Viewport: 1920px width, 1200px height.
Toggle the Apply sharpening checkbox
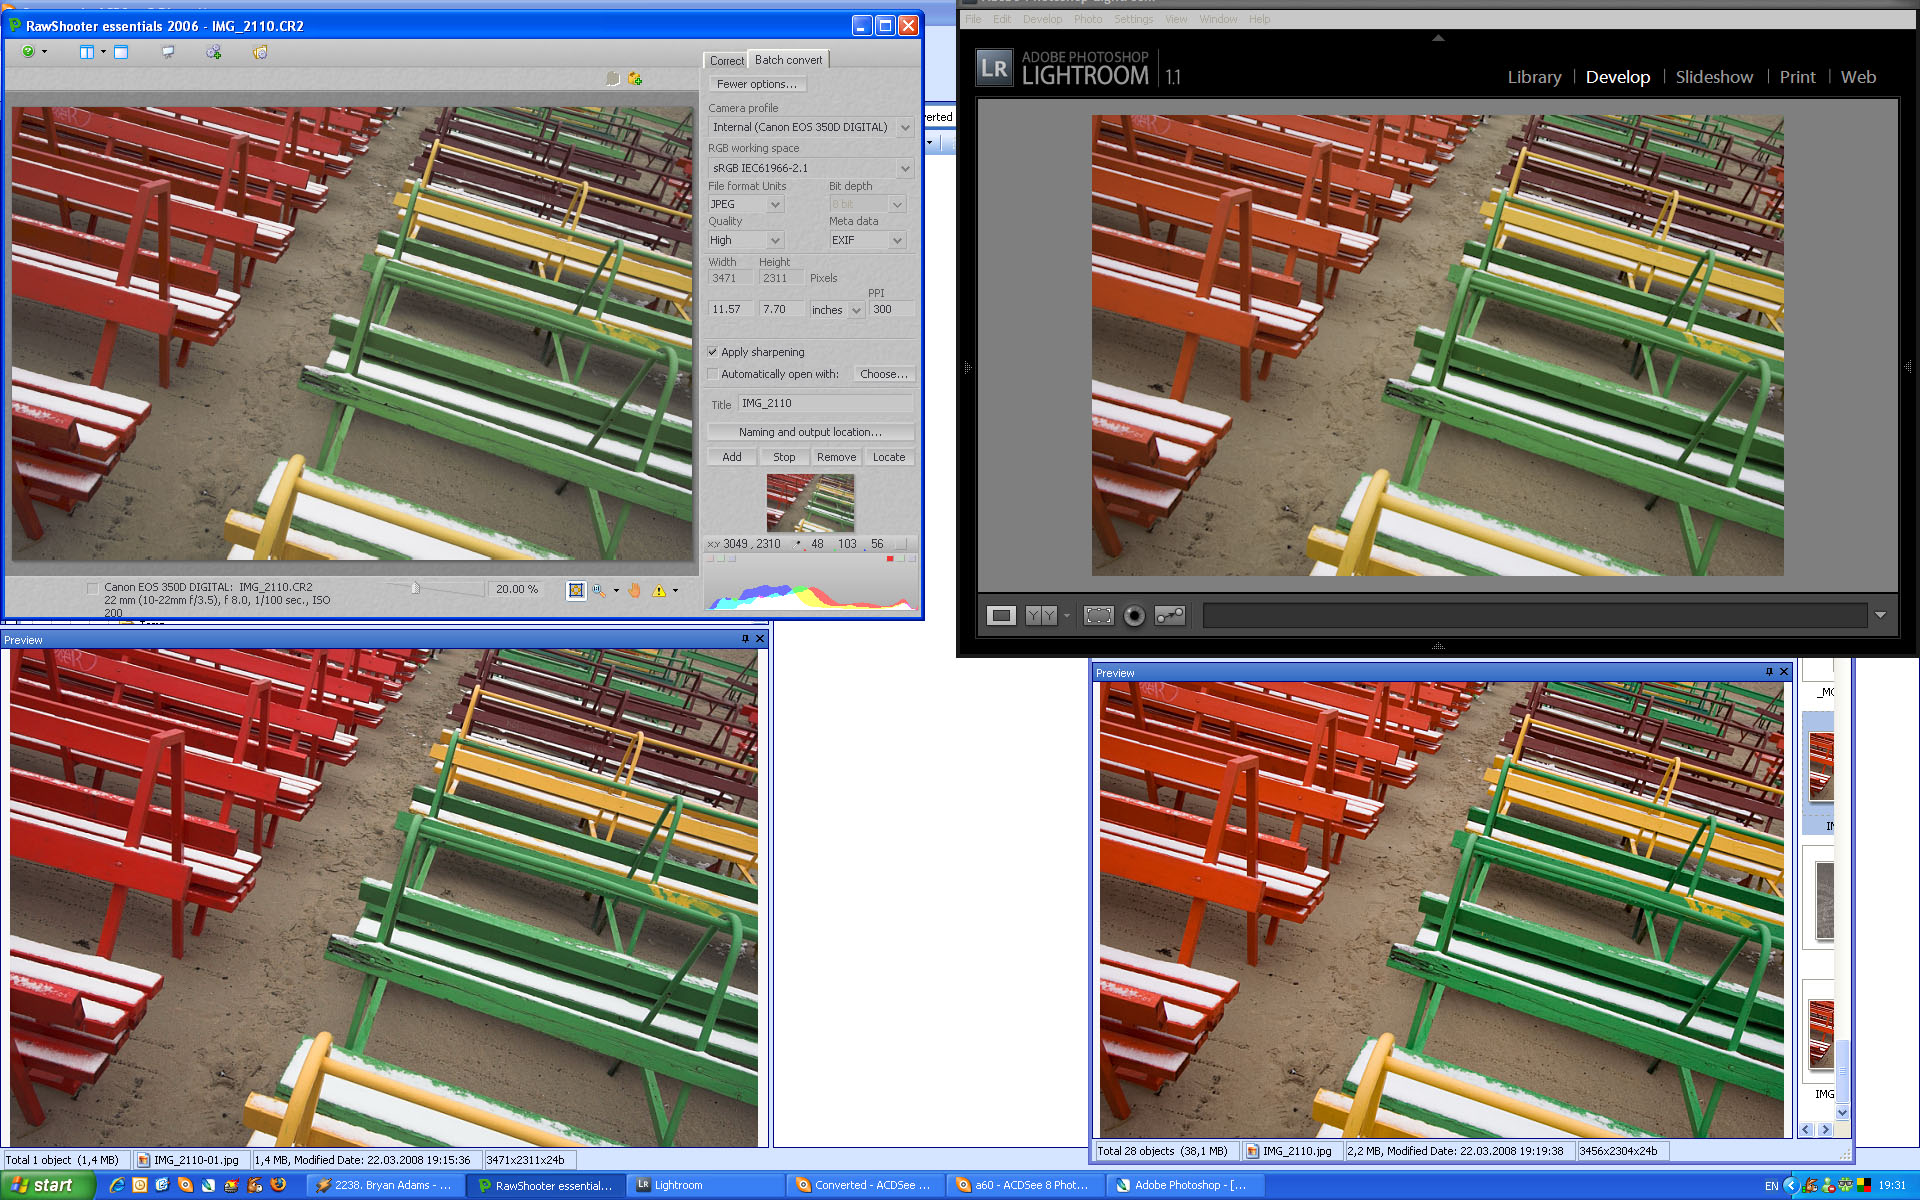coord(713,352)
